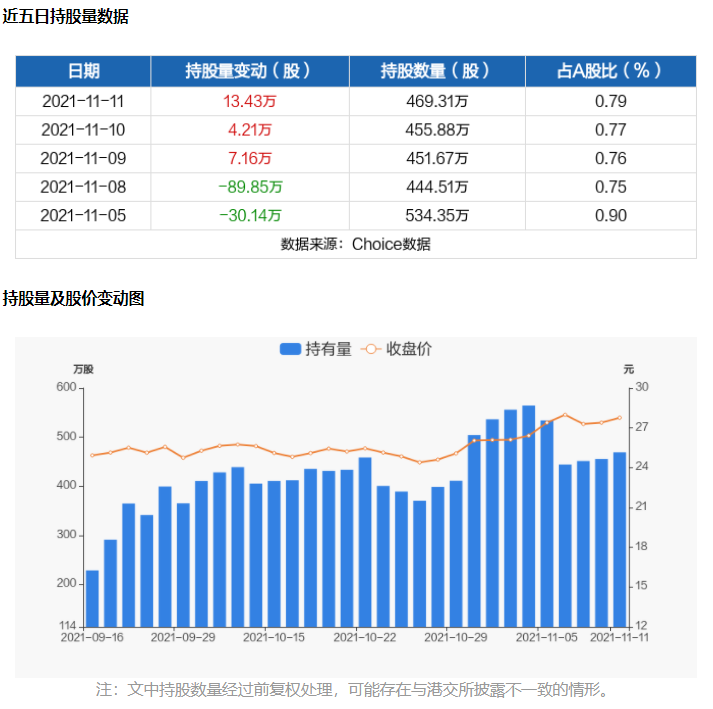
Task: Select date cell 2021-11-05 in table
Action: (x=83, y=216)
